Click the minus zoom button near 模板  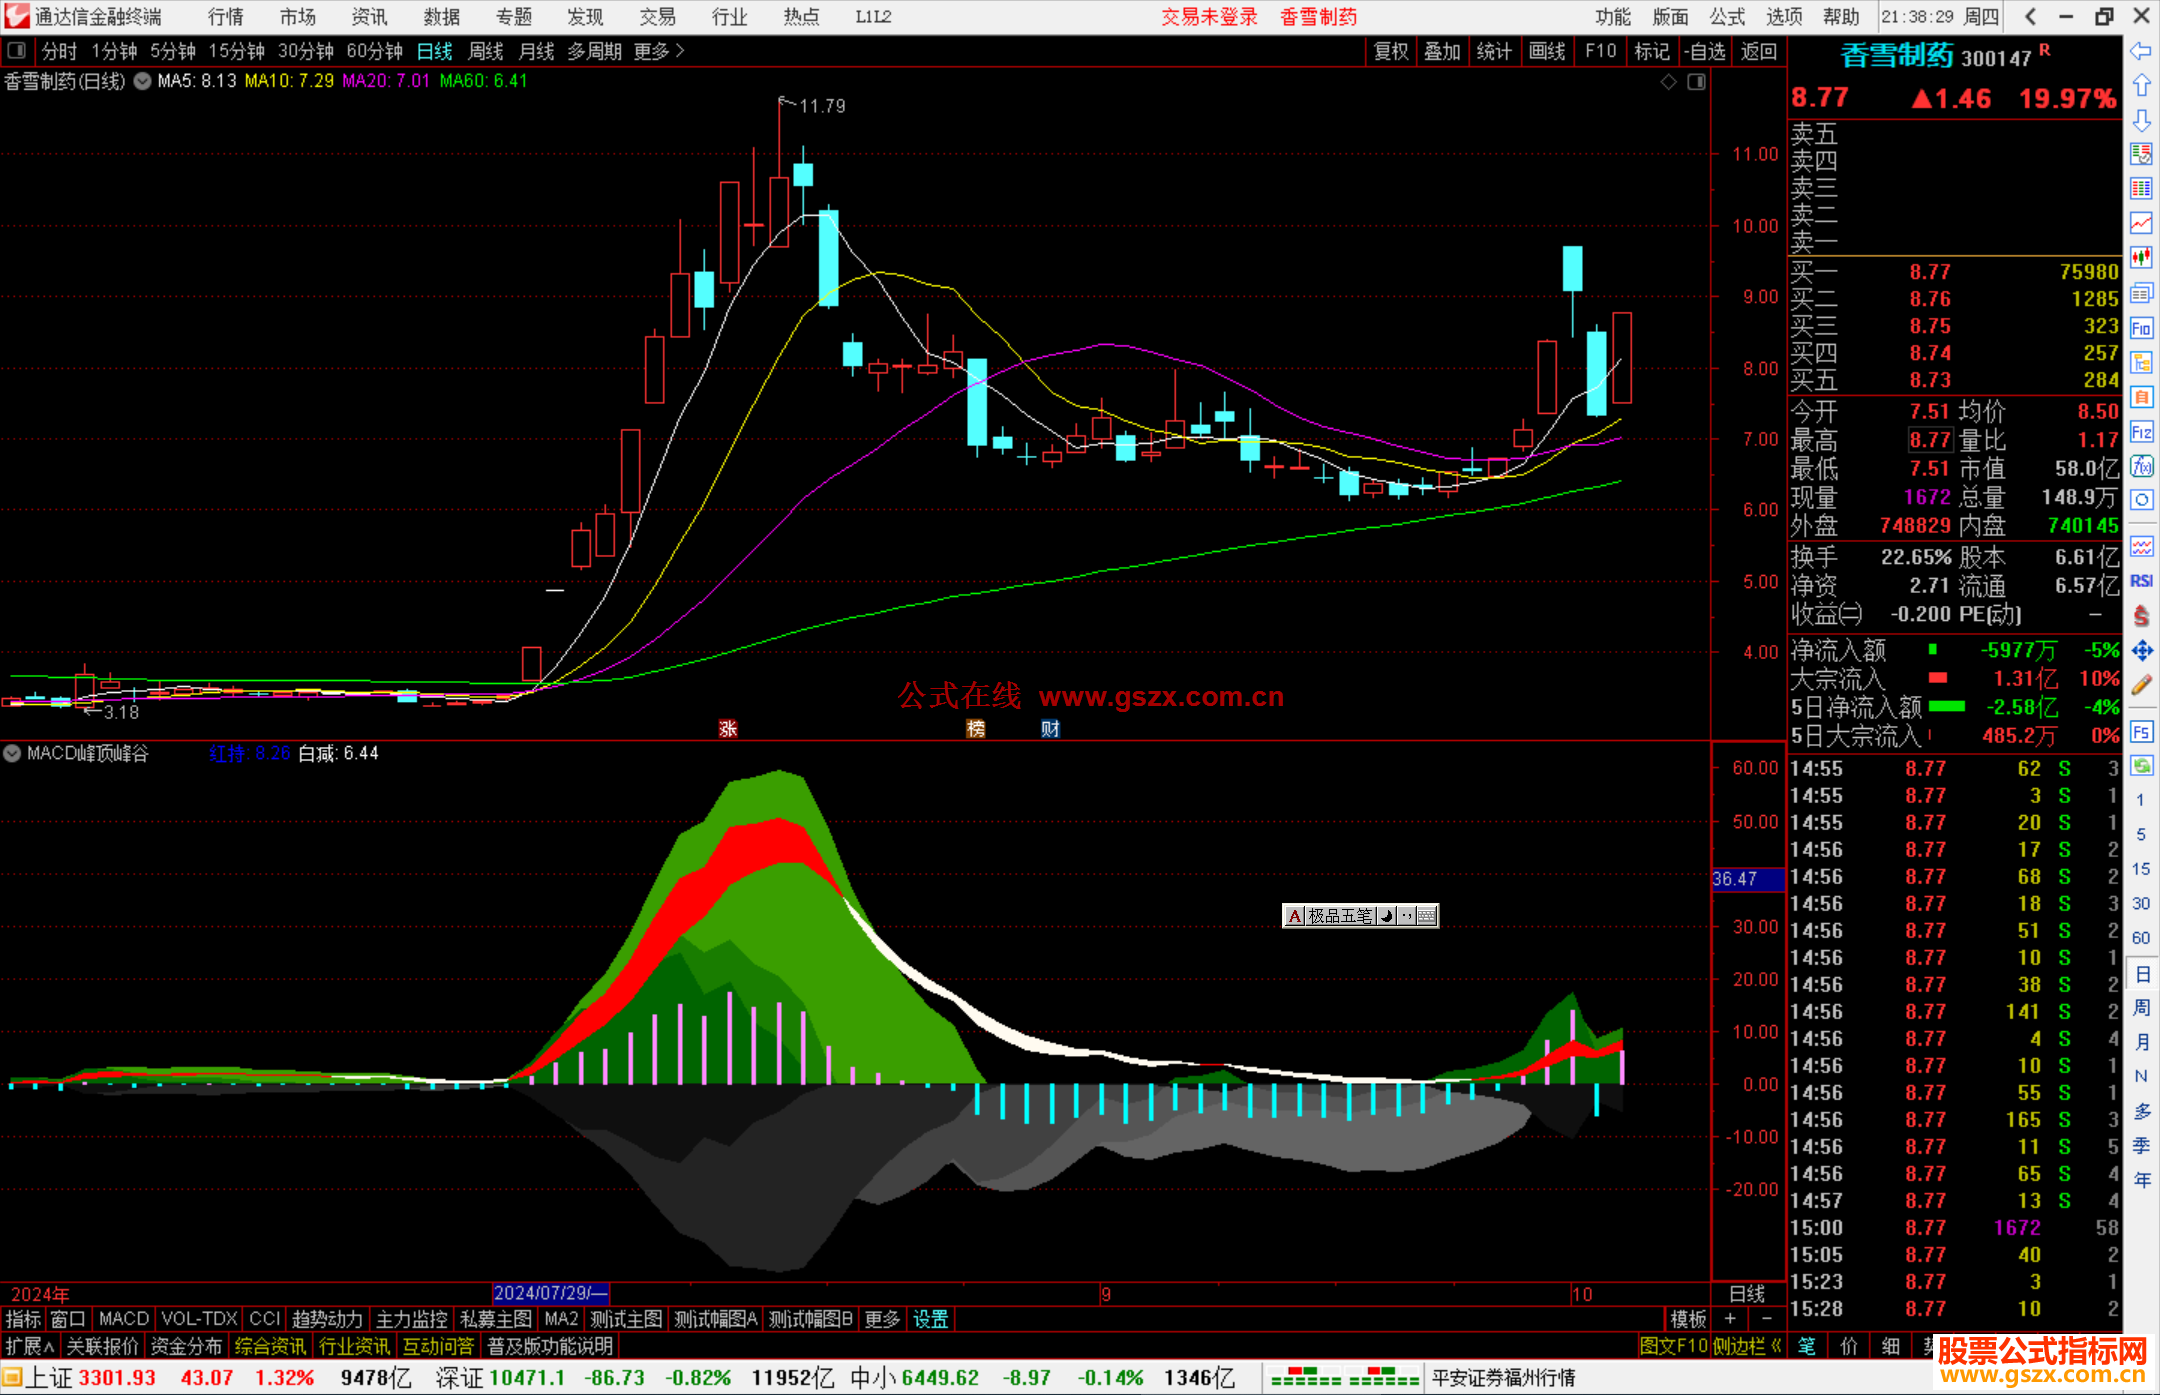click(1766, 1319)
